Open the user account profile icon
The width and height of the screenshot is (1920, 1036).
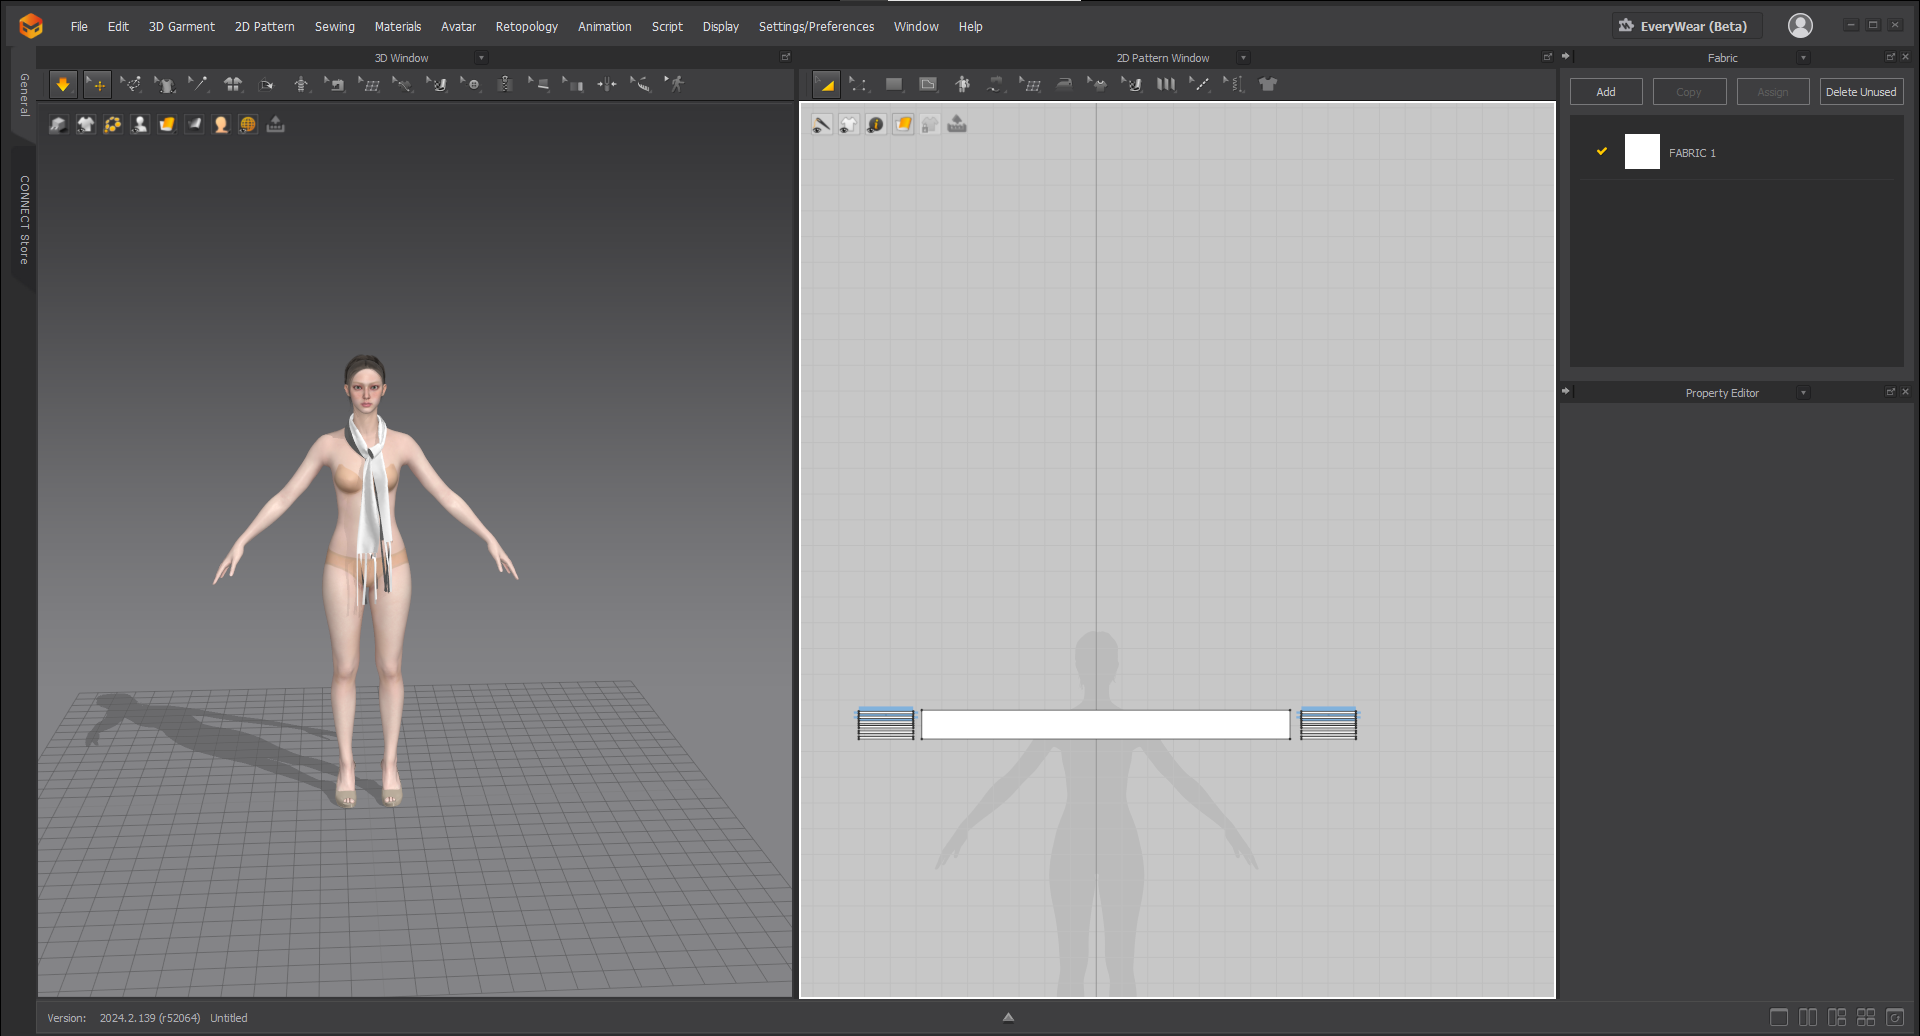1800,26
